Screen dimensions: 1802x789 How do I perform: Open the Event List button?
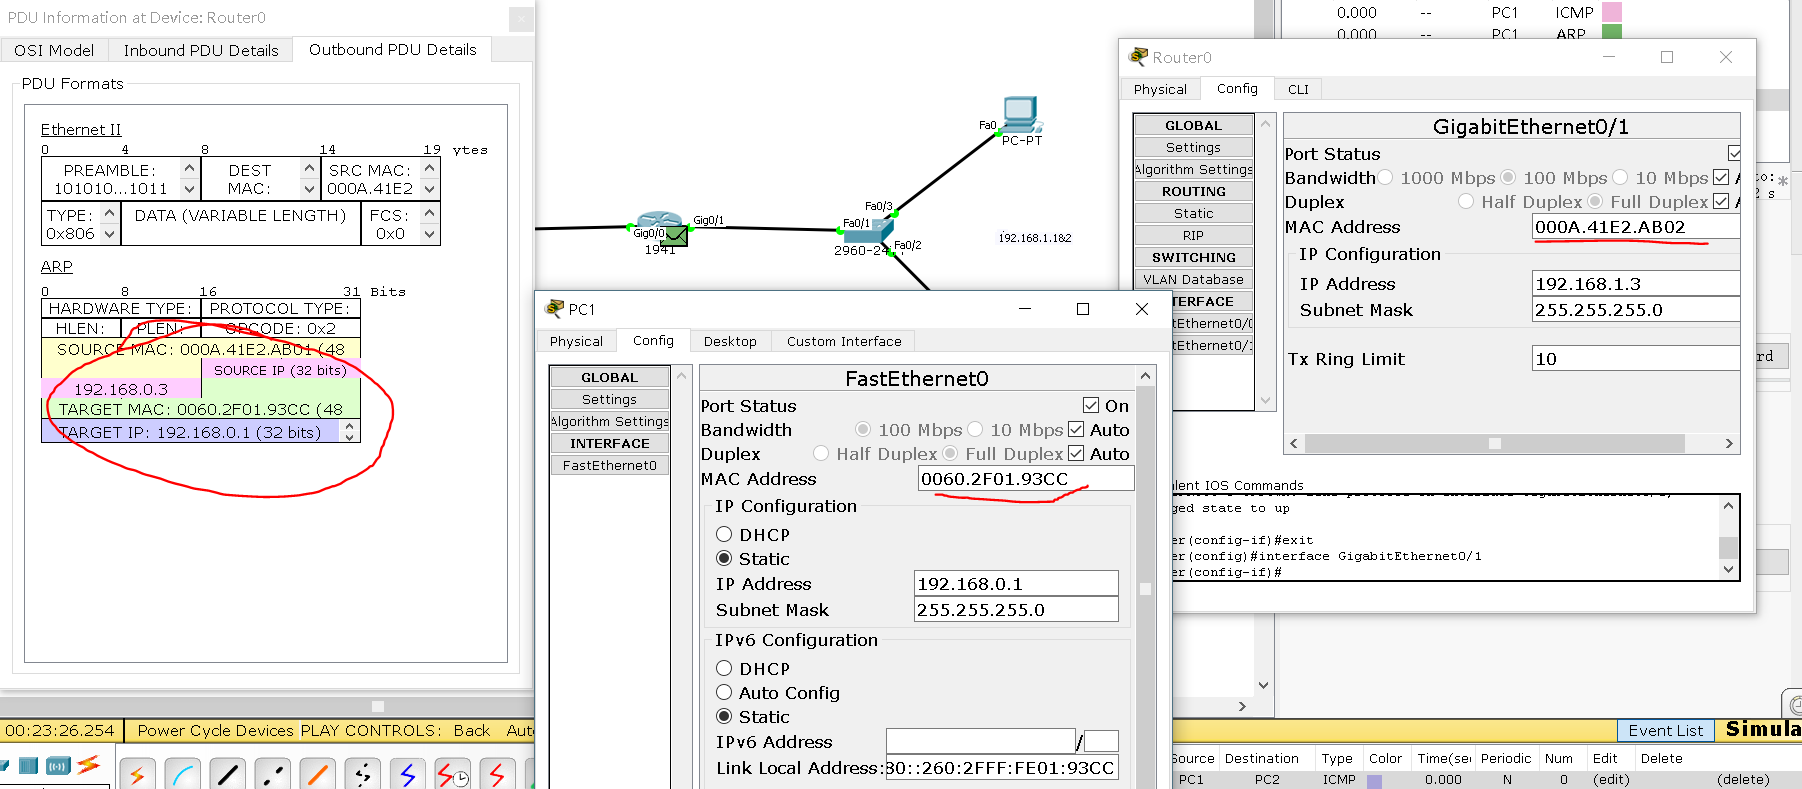(1665, 730)
